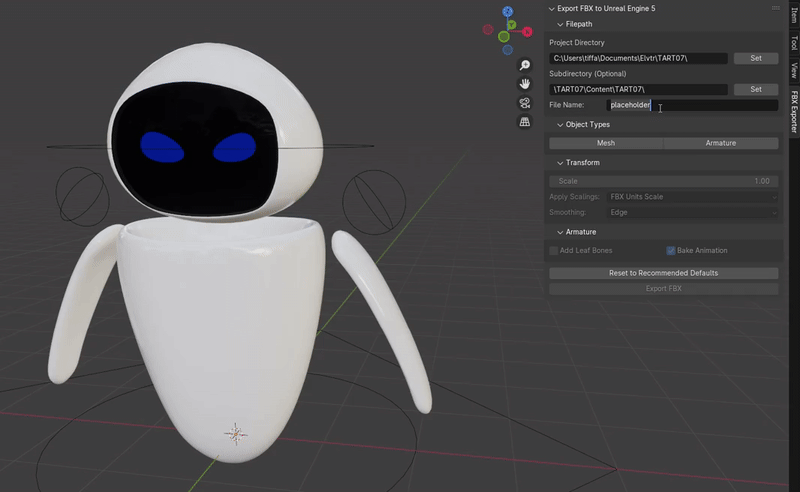The height and width of the screenshot is (492, 800).
Task: Select the FBX Exporter sidebar tab
Action: (794, 111)
